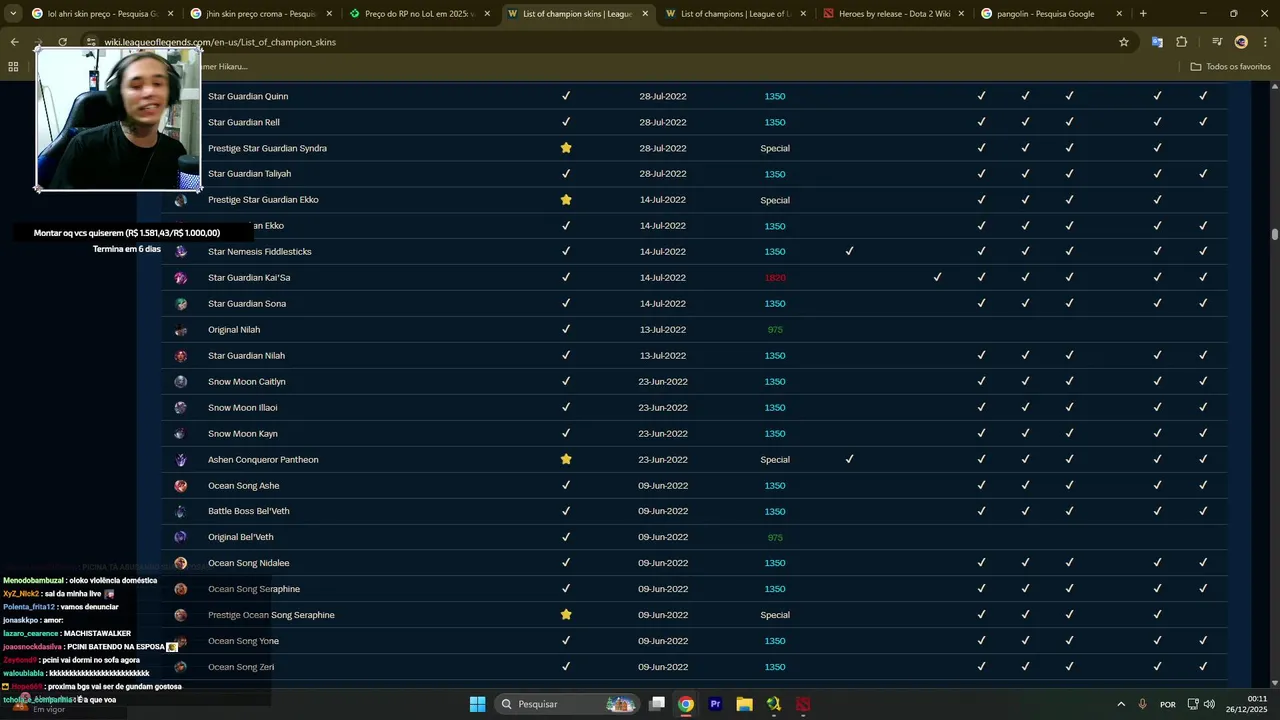Click the Star Guardian Nilah champion icon
Screen dimensions: 1280x720
(x=180, y=356)
